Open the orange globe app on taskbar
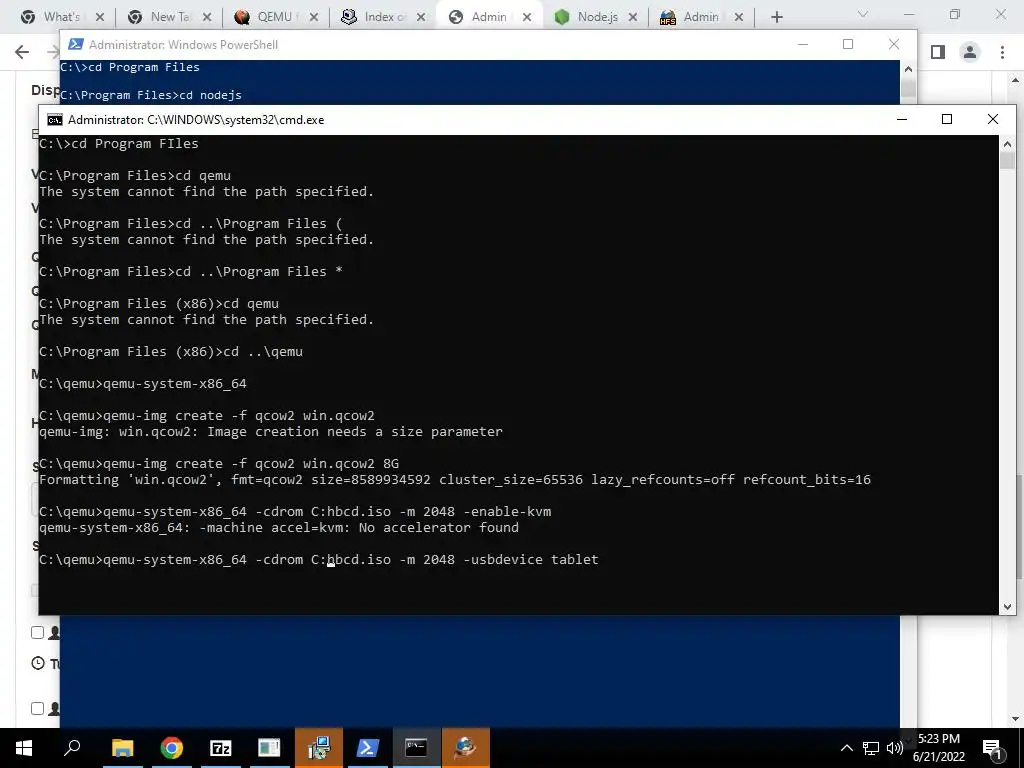Image resolution: width=1024 pixels, height=768 pixels. click(x=466, y=747)
